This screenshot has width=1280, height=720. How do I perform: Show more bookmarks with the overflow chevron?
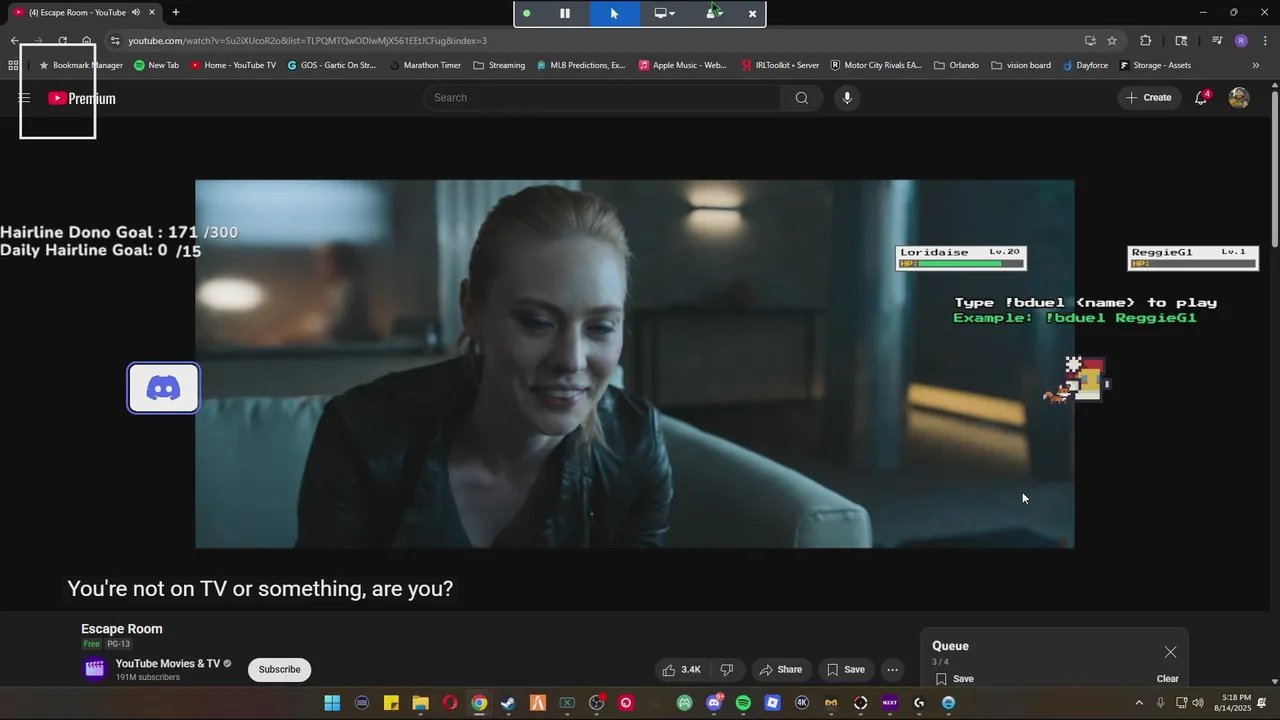pyautogui.click(x=1256, y=65)
